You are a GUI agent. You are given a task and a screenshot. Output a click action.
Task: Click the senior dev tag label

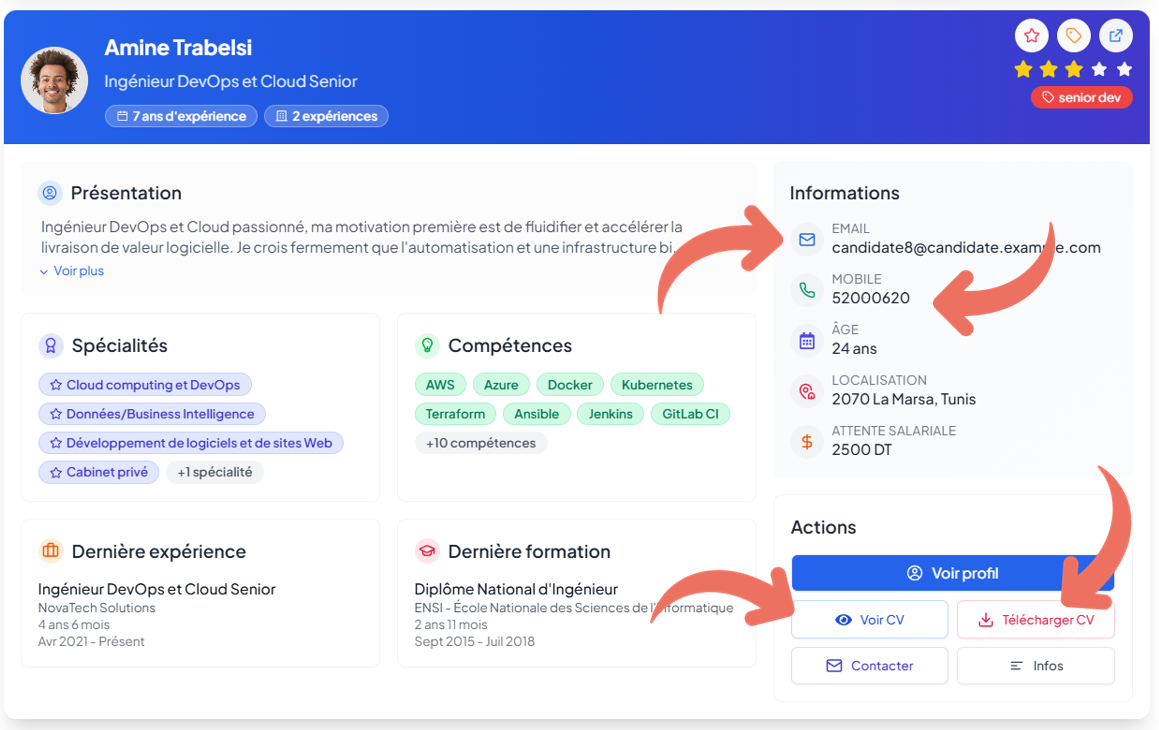pos(1081,98)
